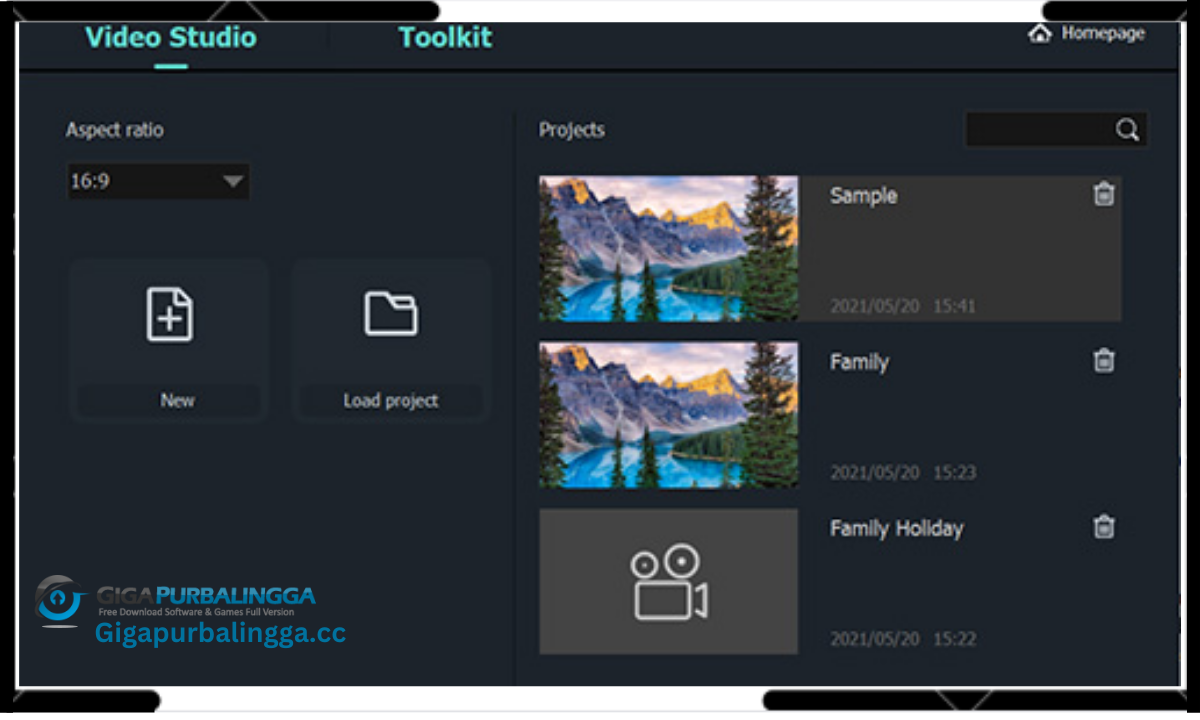Click the 2021/05/20 15:23 timestamp
Image resolution: width=1200 pixels, height=720 pixels.
[x=902, y=472]
